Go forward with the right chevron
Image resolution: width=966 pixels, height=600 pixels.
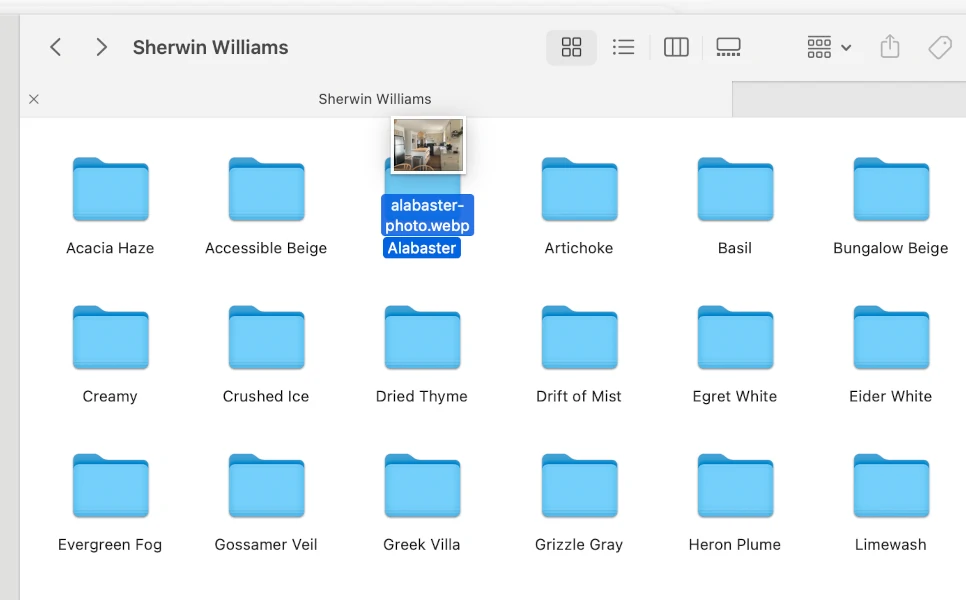(102, 47)
